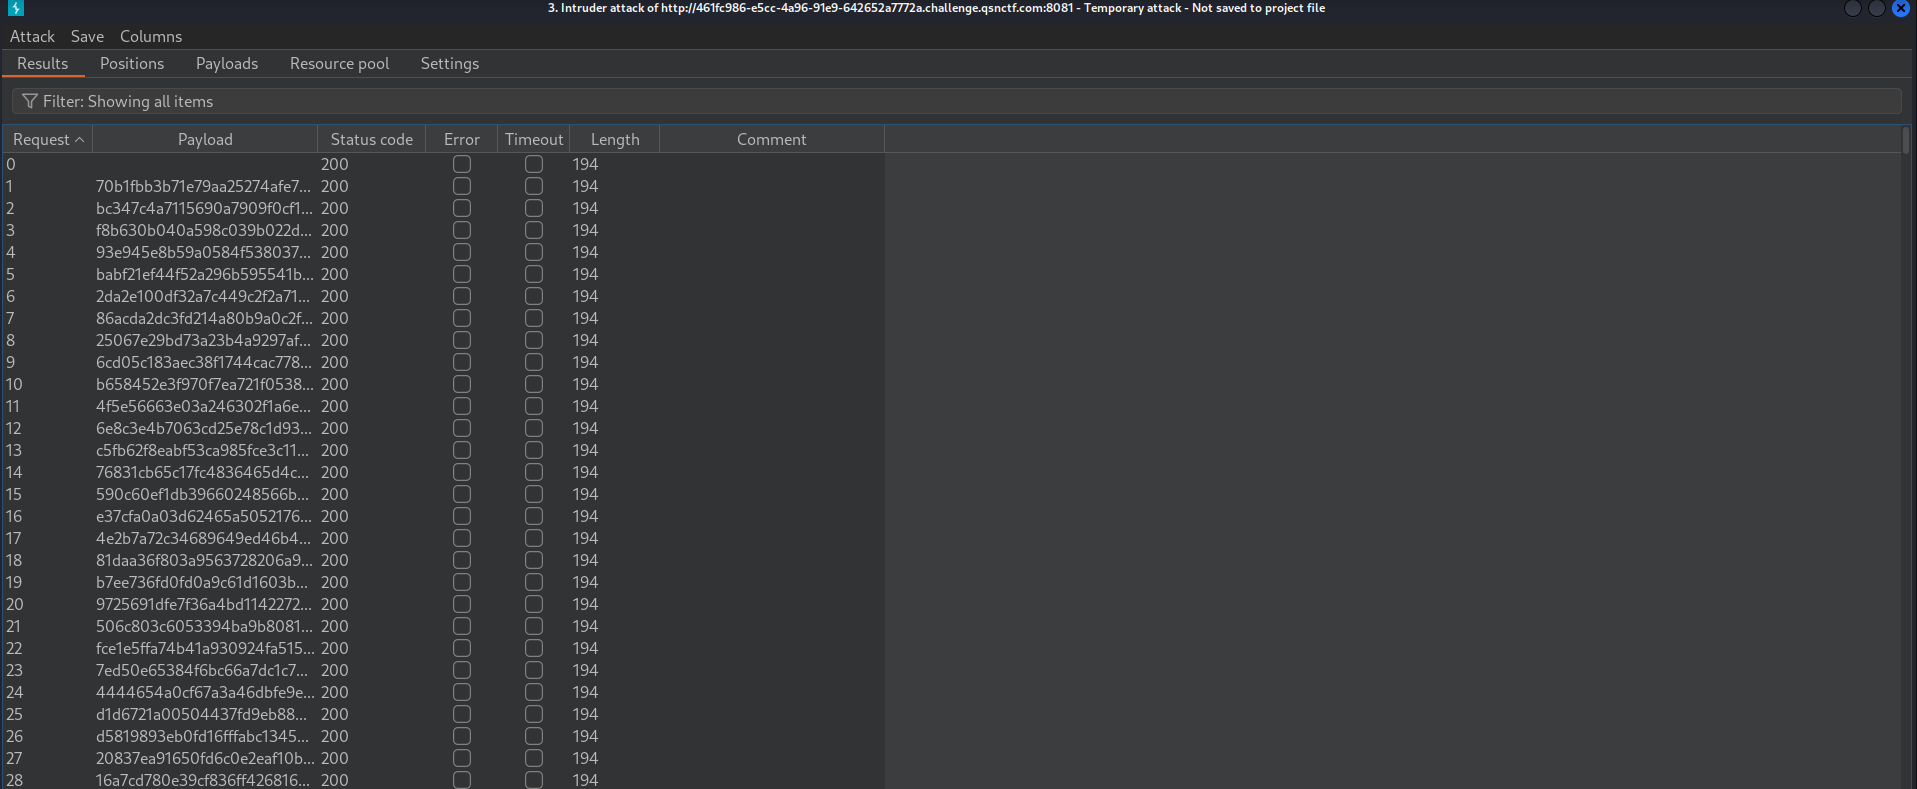Select payload 2da2e100df32a7c449c2f2a71...
1917x789 pixels.
click(204, 296)
